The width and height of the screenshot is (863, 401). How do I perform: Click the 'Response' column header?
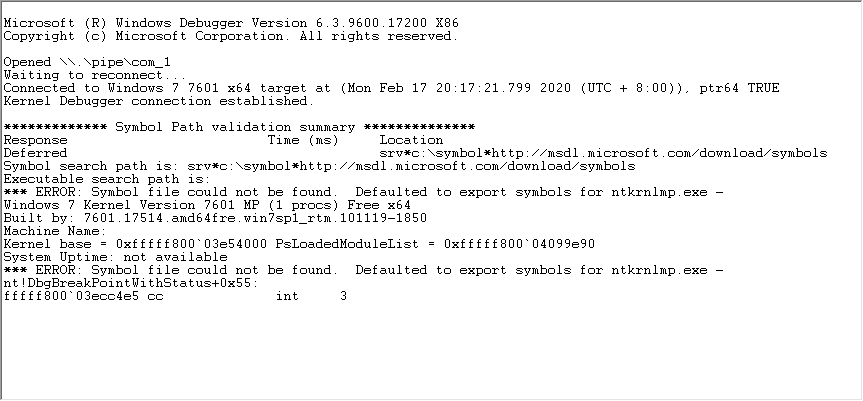pos(36,140)
